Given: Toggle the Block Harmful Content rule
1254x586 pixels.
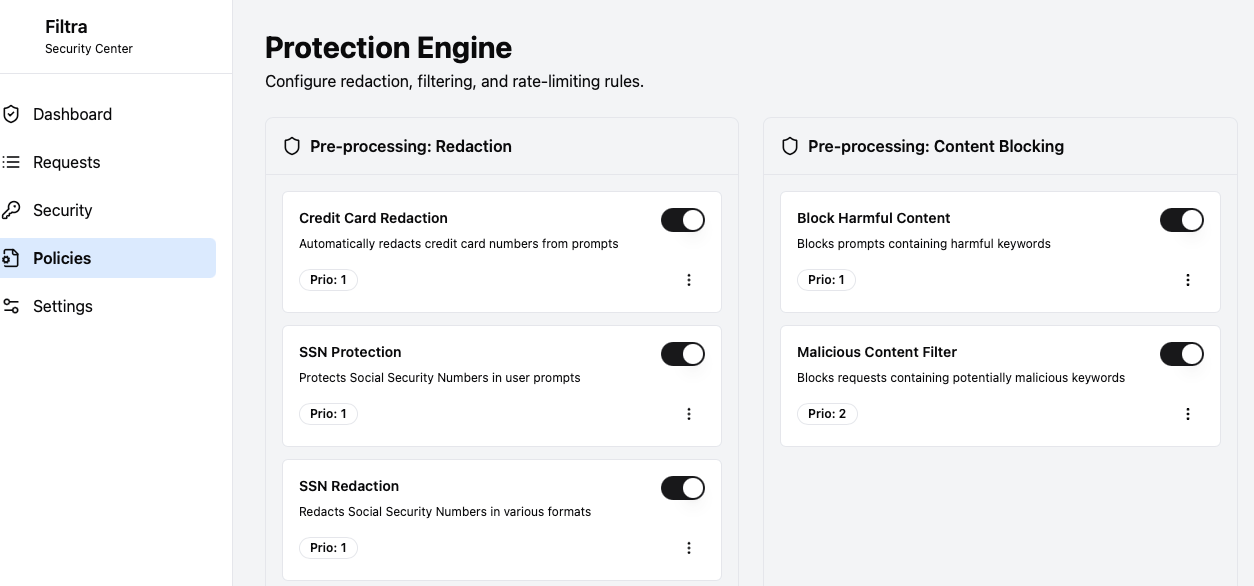Looking at the screenshot, I should [1182, 220].
